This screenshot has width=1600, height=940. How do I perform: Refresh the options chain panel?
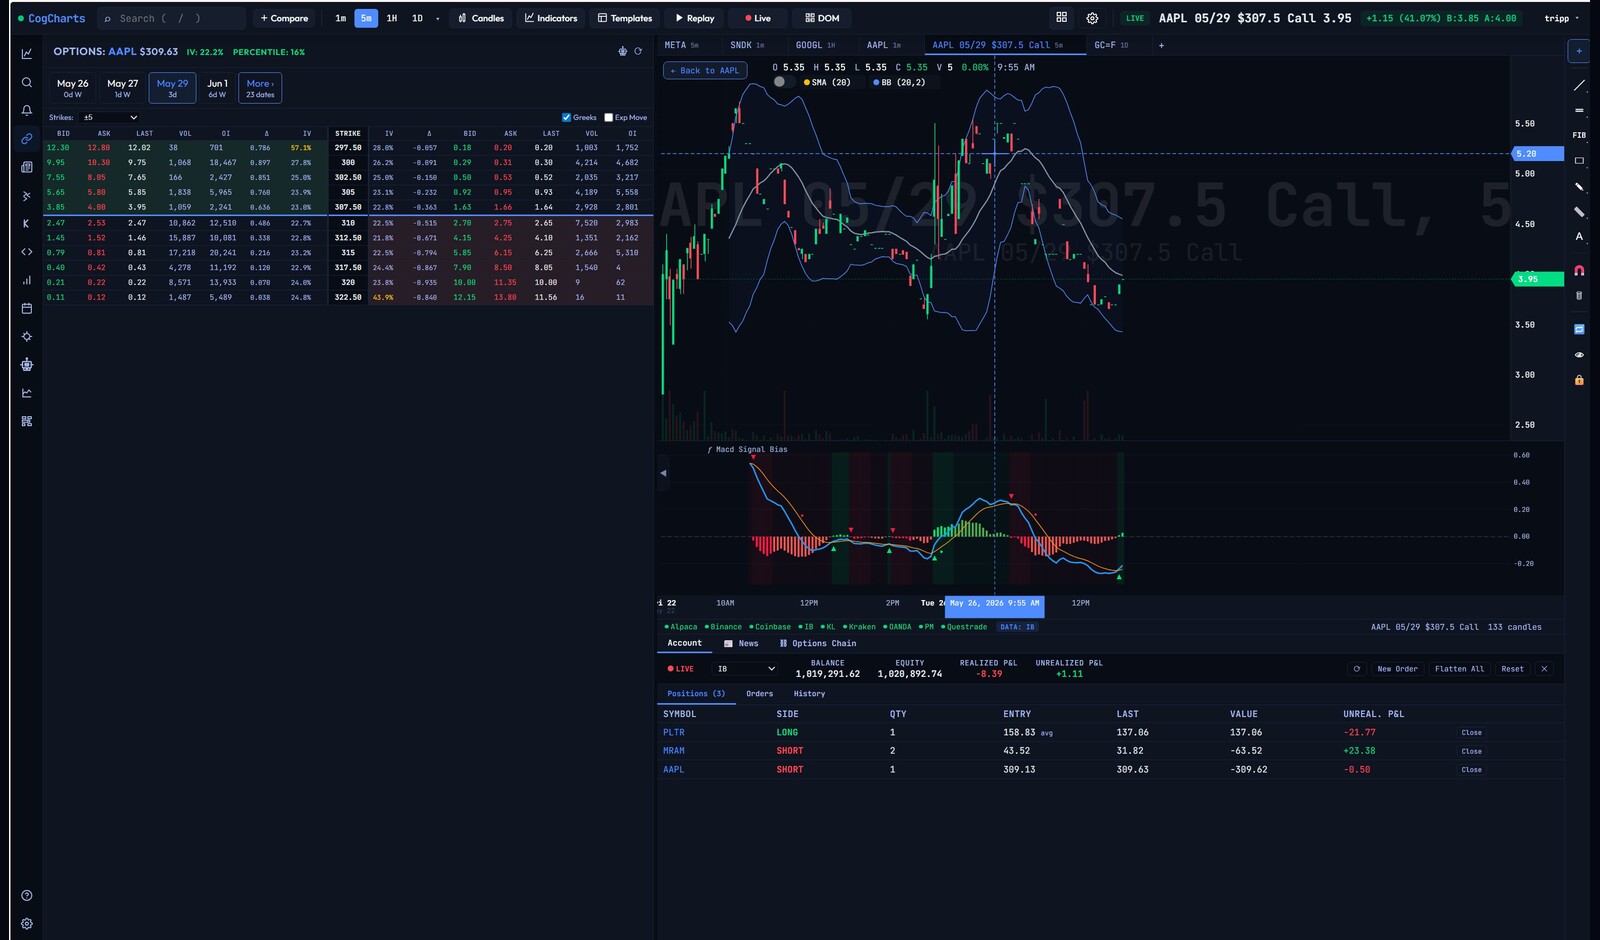(638, 51)
